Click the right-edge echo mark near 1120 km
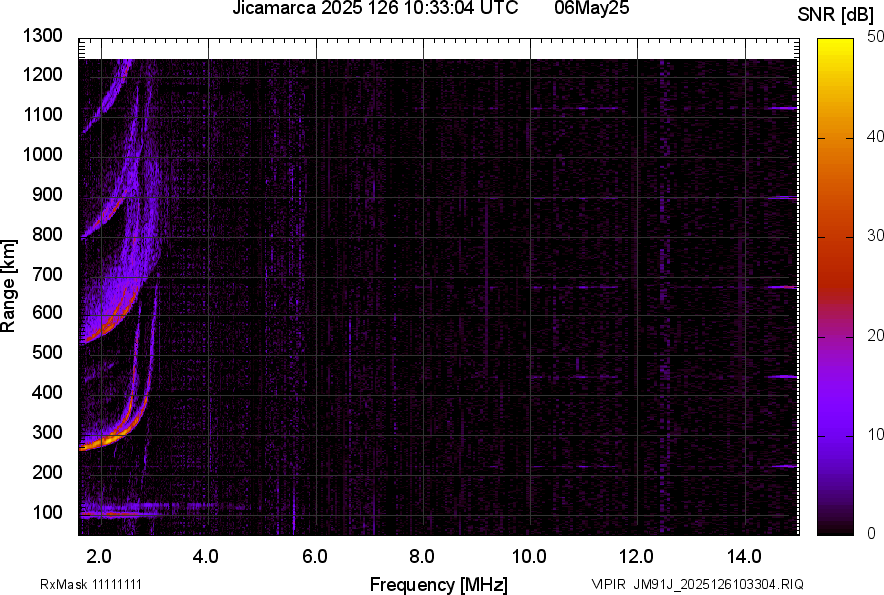This screenshot has height=595, width=884. click(782, 108)
